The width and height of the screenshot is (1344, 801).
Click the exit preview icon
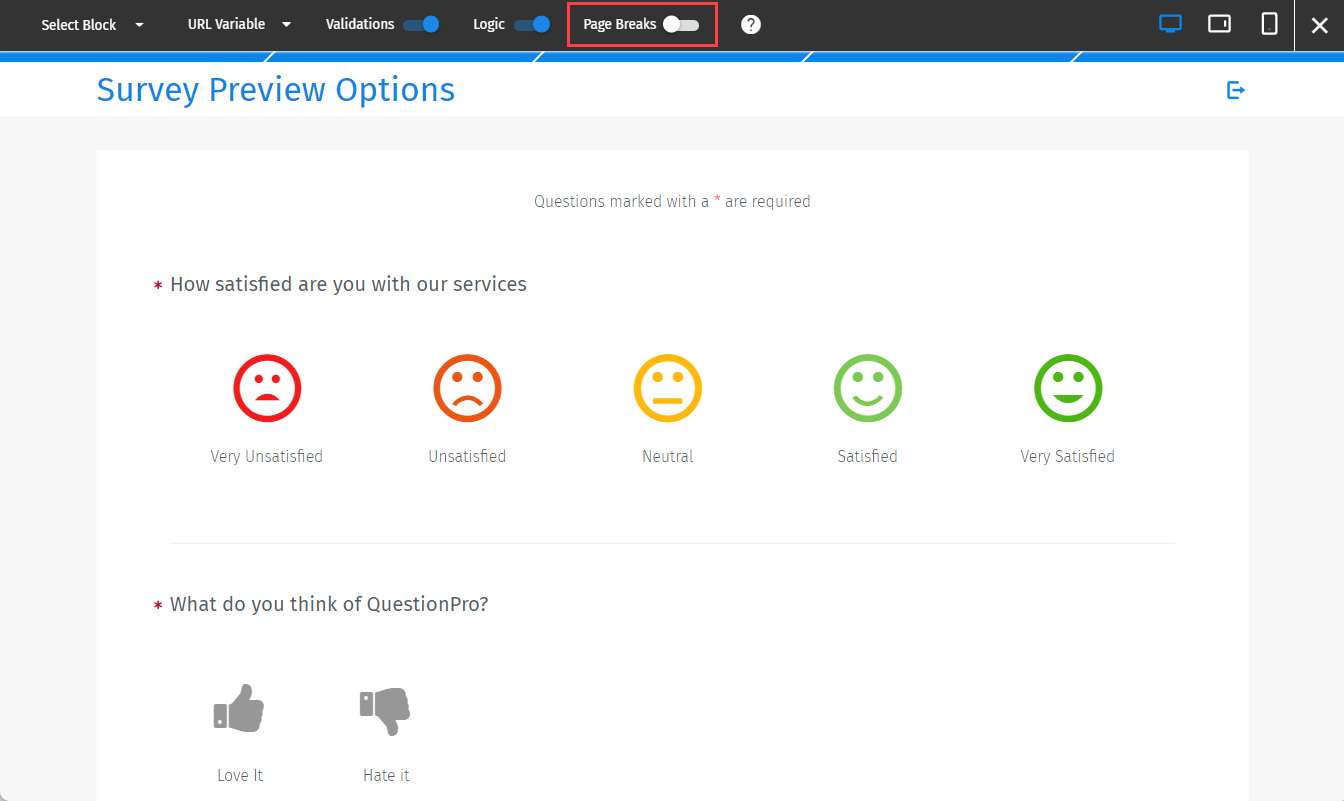1236,89
